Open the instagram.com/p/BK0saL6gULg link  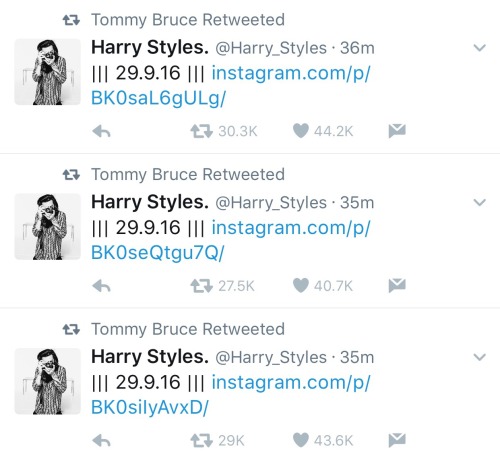231,86
